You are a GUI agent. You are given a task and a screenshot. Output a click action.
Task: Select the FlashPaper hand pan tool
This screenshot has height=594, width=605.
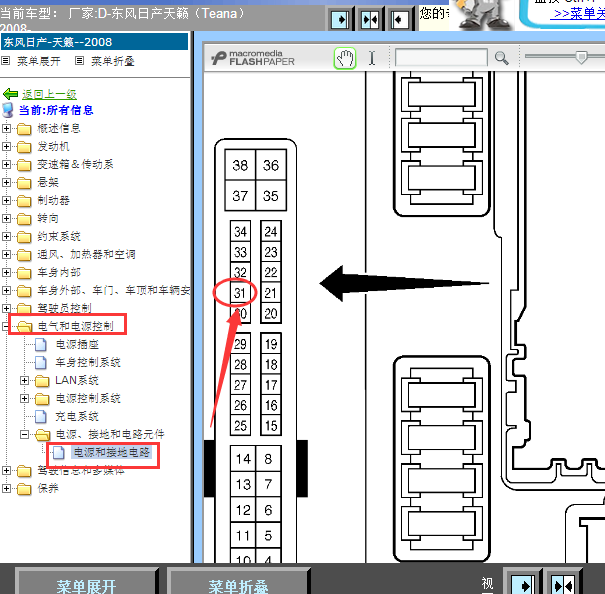(x=345, y=59)
